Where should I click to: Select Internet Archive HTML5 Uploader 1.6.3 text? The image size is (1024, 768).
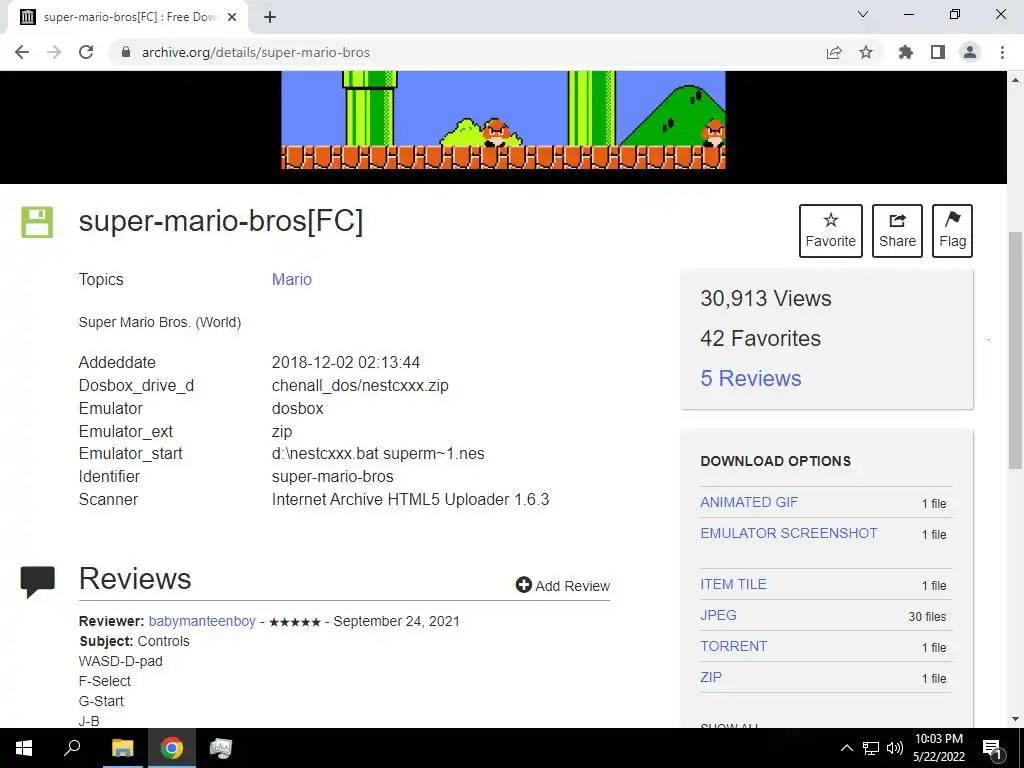[410, 500]
